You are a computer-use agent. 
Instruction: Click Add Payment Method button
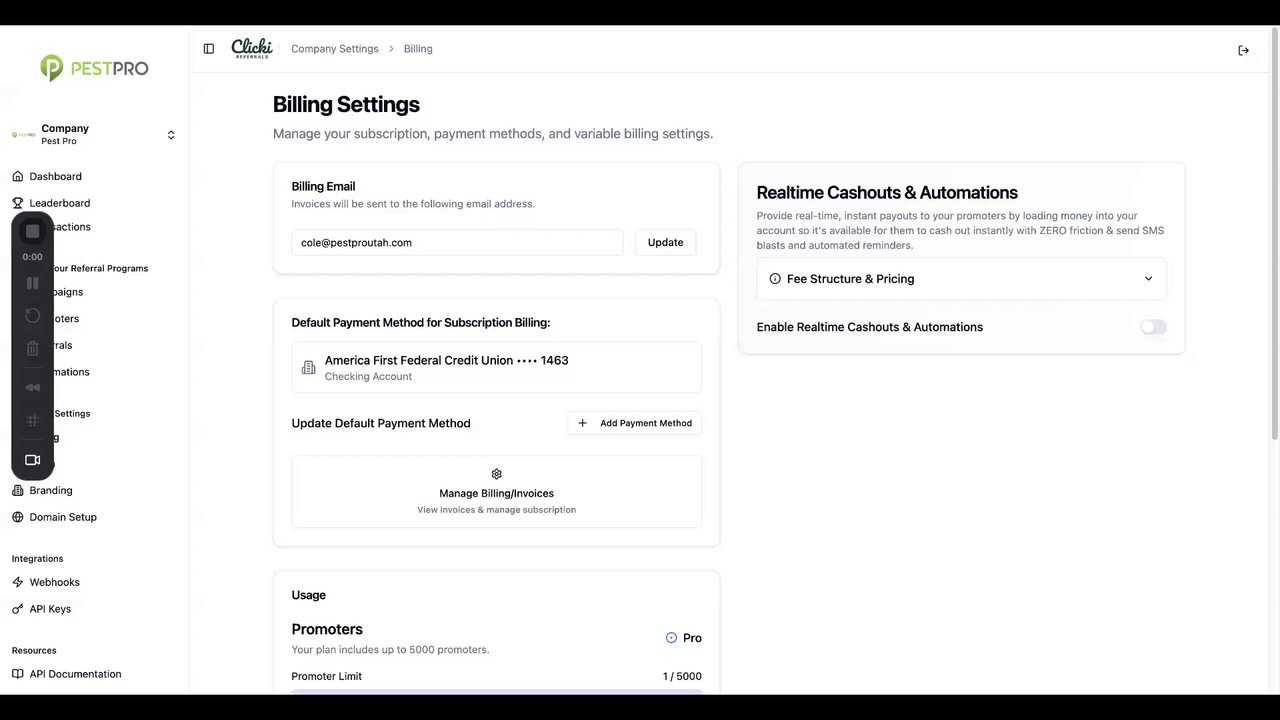pyautogui.click(x=635, y=423)
